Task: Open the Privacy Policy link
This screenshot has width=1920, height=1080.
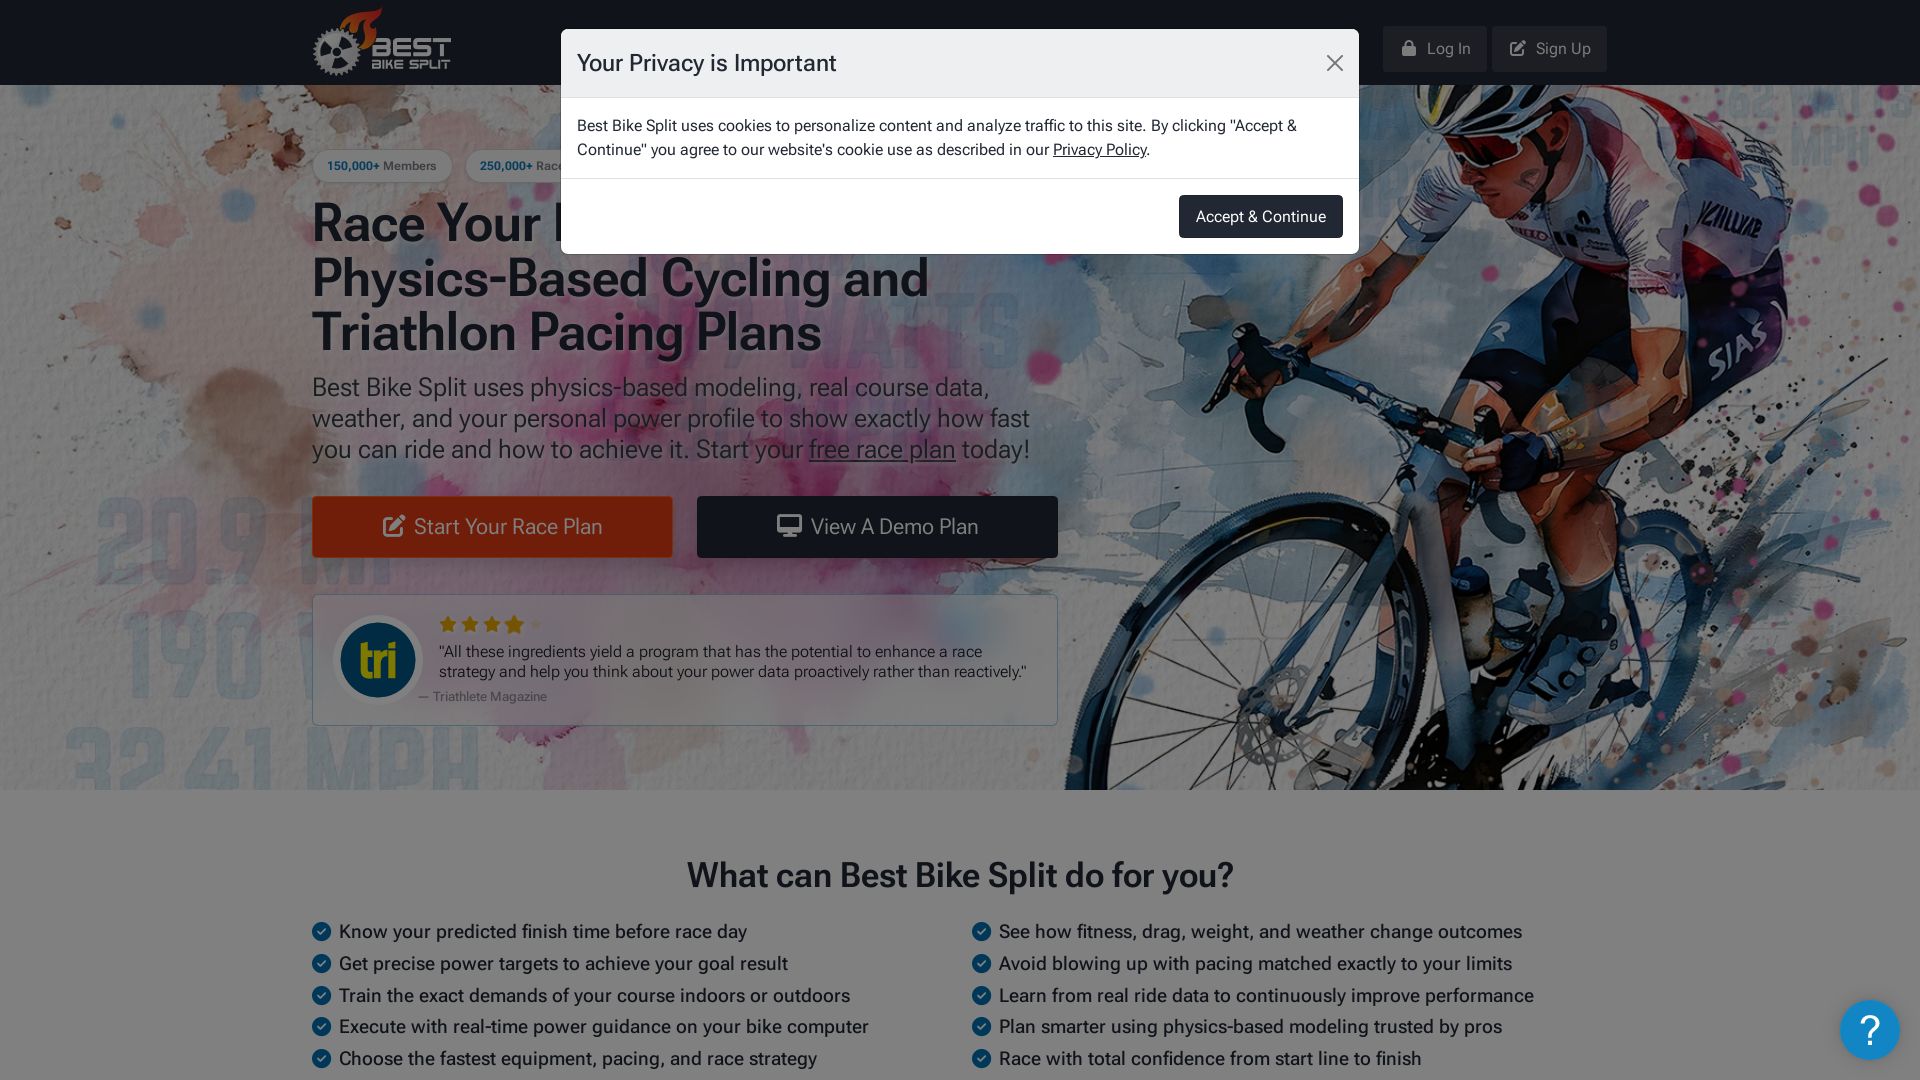Action: coord(1099,150)
